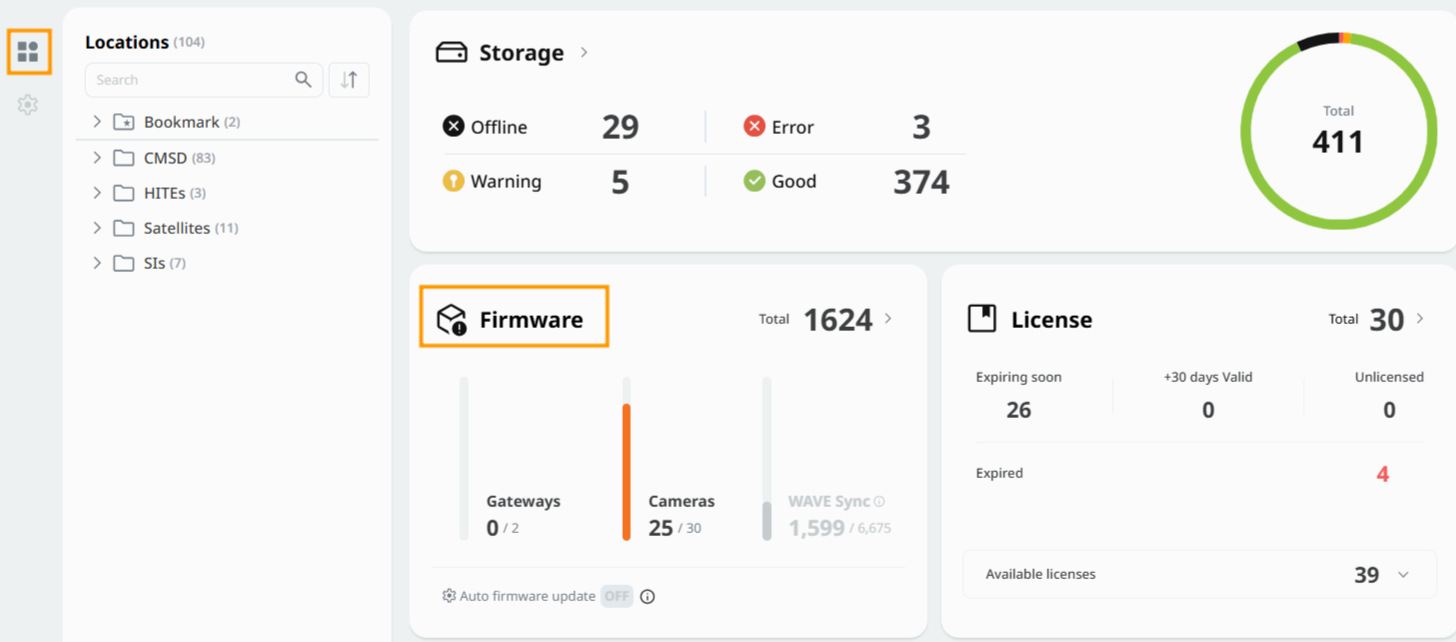Click the Satellites folder icon

coord(124,228)
